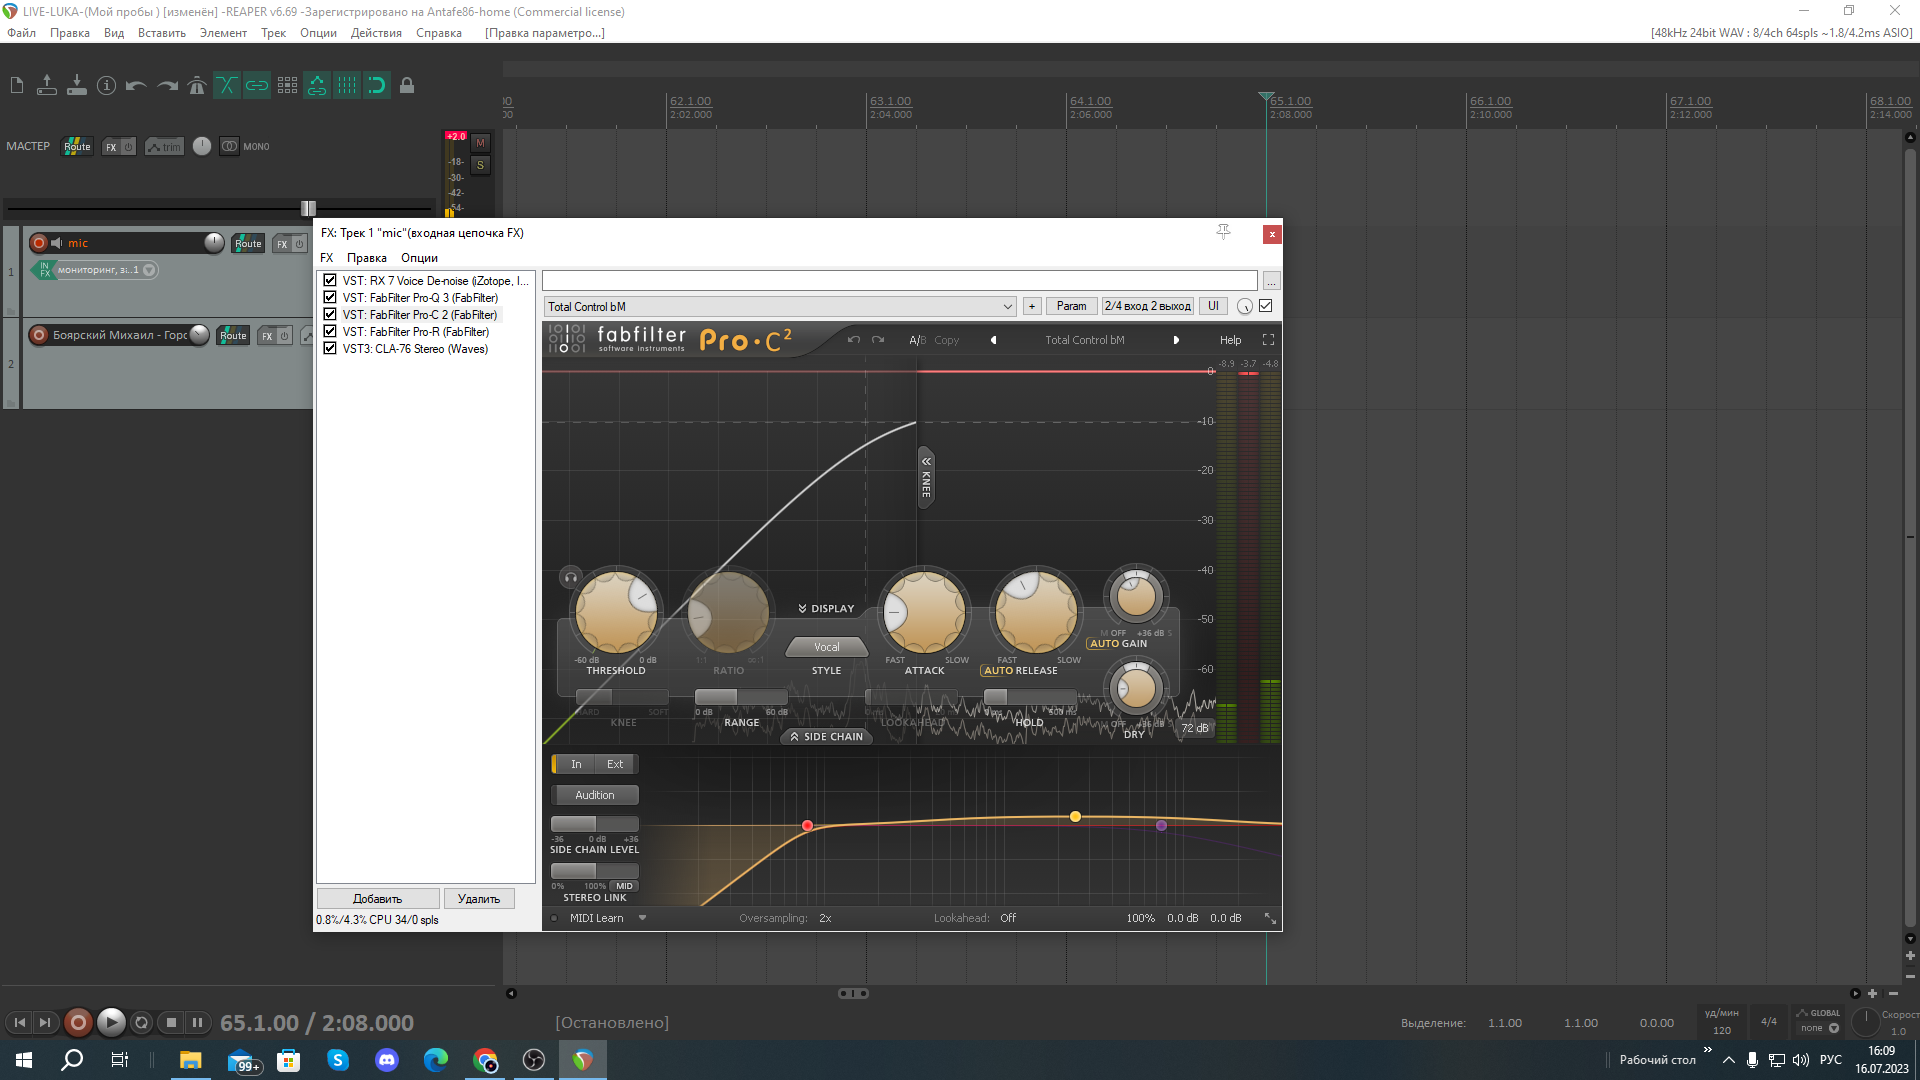Viewport: 1920px width, 1080px height.
Task: Click the Redo arrow in main toolbar
Action: tap(167, 86)
